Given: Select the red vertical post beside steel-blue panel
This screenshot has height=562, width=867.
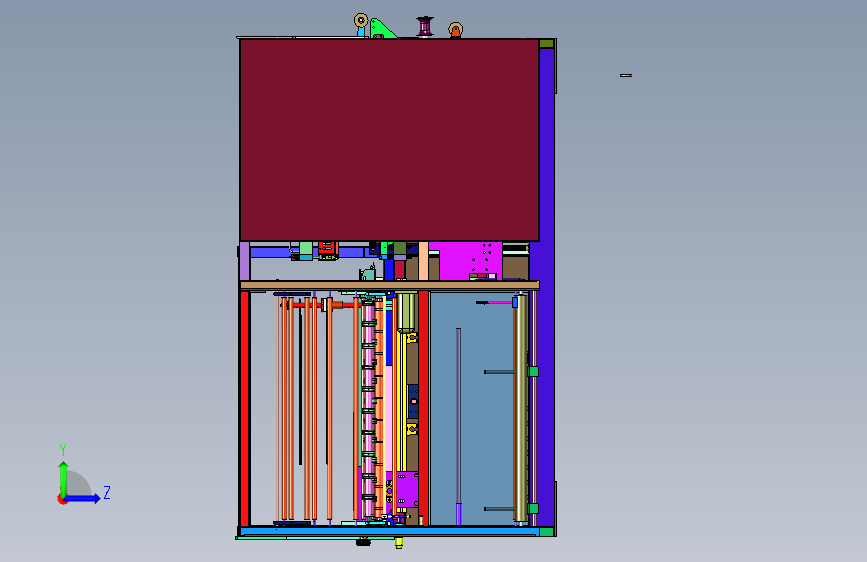Looking at the screenshot, I should [424, 408].
